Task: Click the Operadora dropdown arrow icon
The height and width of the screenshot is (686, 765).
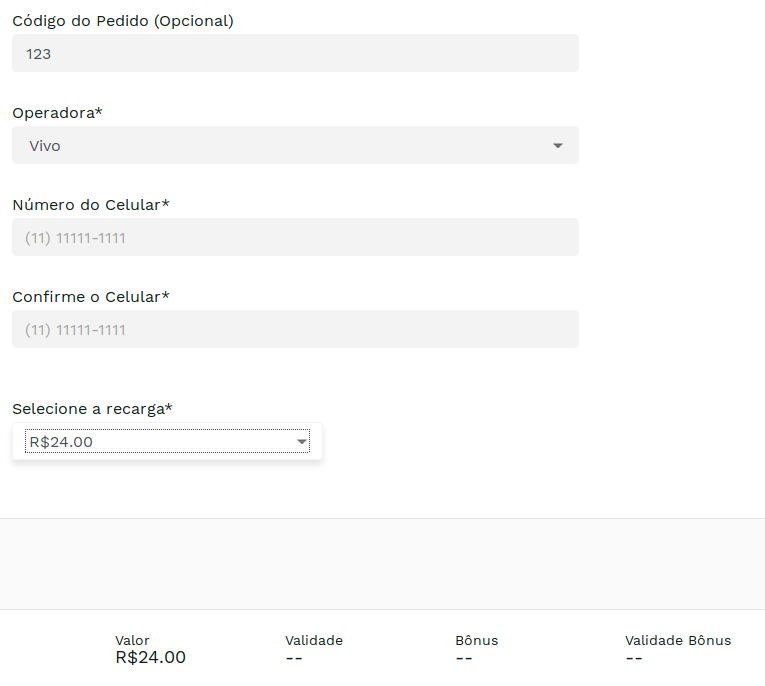Action: [x=558, y=146]
